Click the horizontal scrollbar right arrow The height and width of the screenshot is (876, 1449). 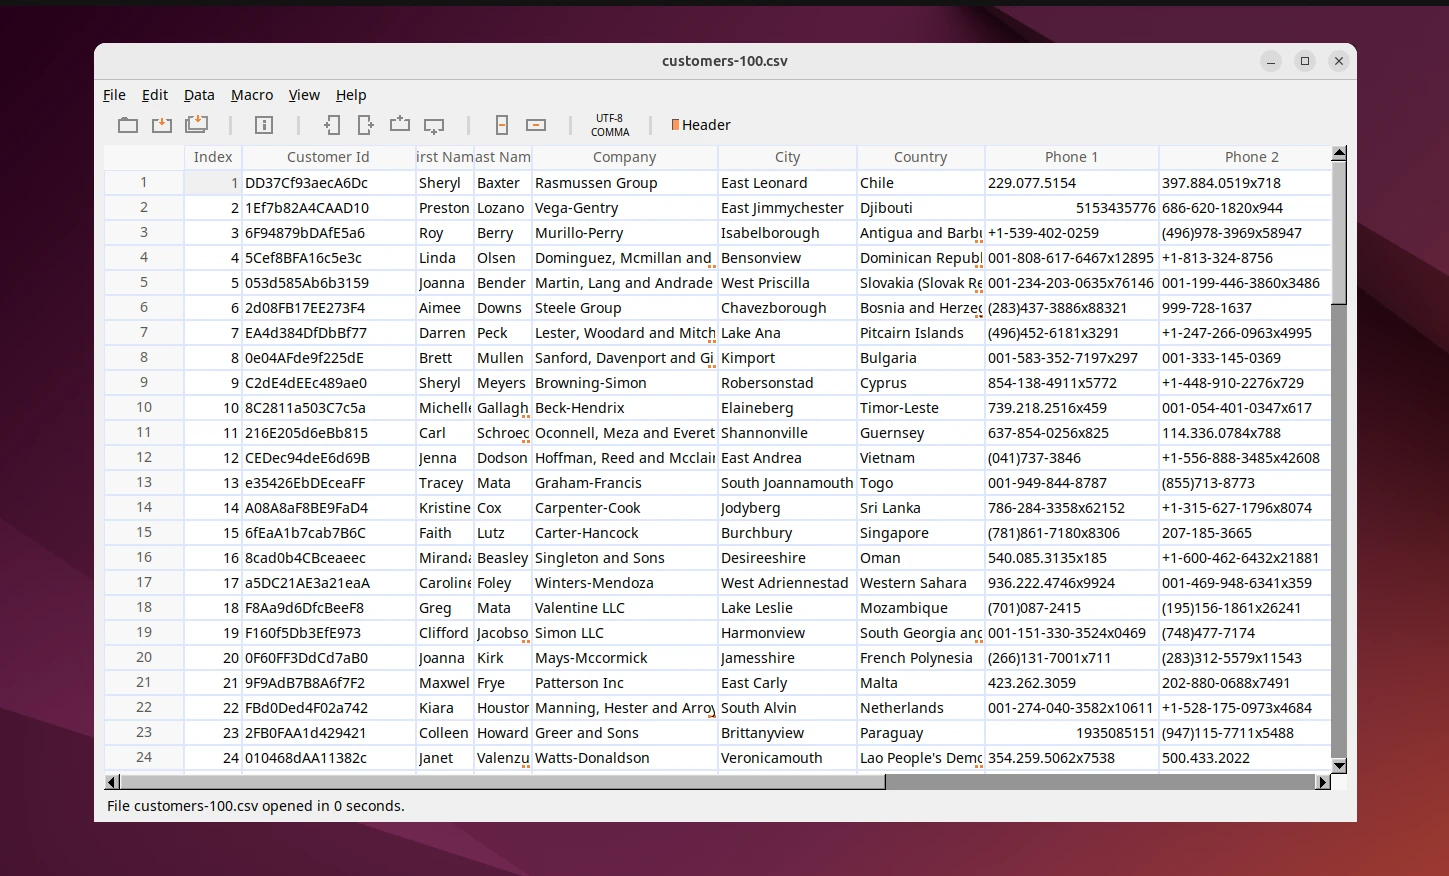pos(1323,782)
